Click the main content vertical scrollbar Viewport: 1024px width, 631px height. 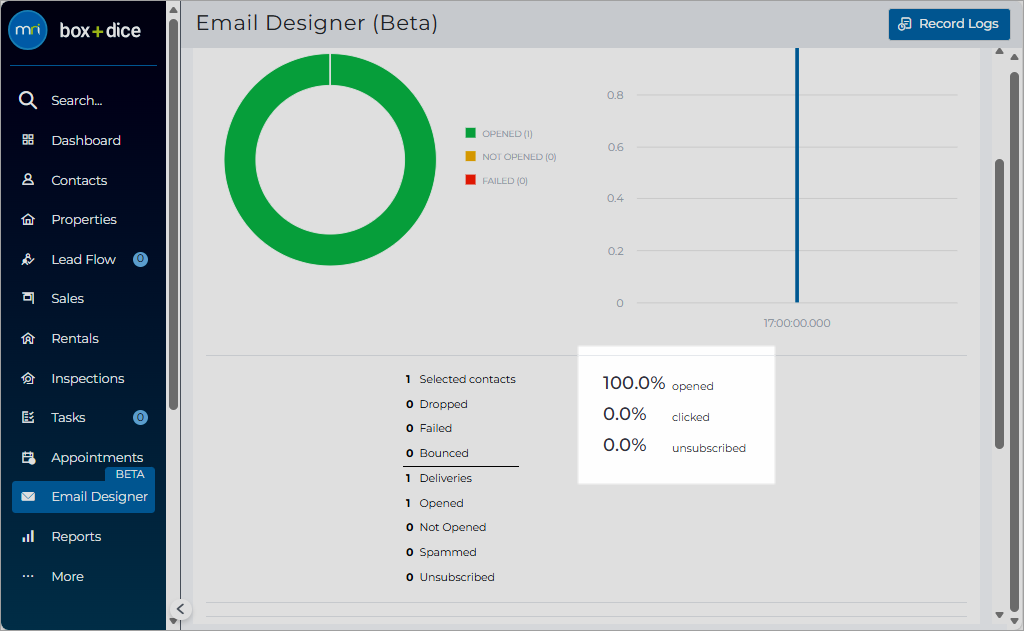coord(999,304)
